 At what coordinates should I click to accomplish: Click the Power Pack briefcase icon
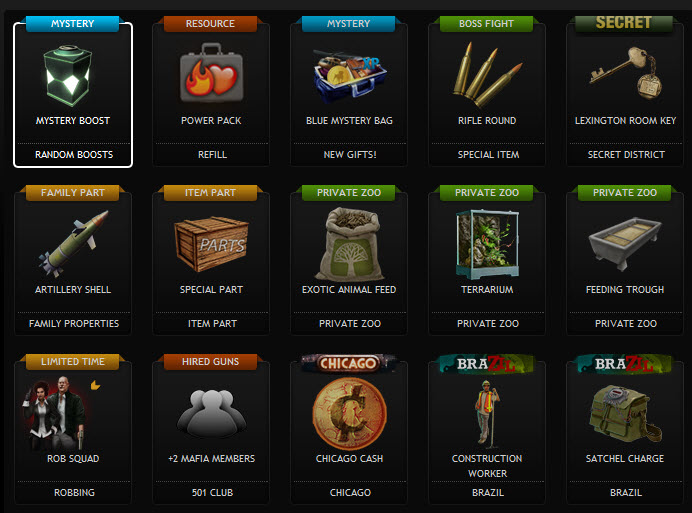[x=211, y=73]
